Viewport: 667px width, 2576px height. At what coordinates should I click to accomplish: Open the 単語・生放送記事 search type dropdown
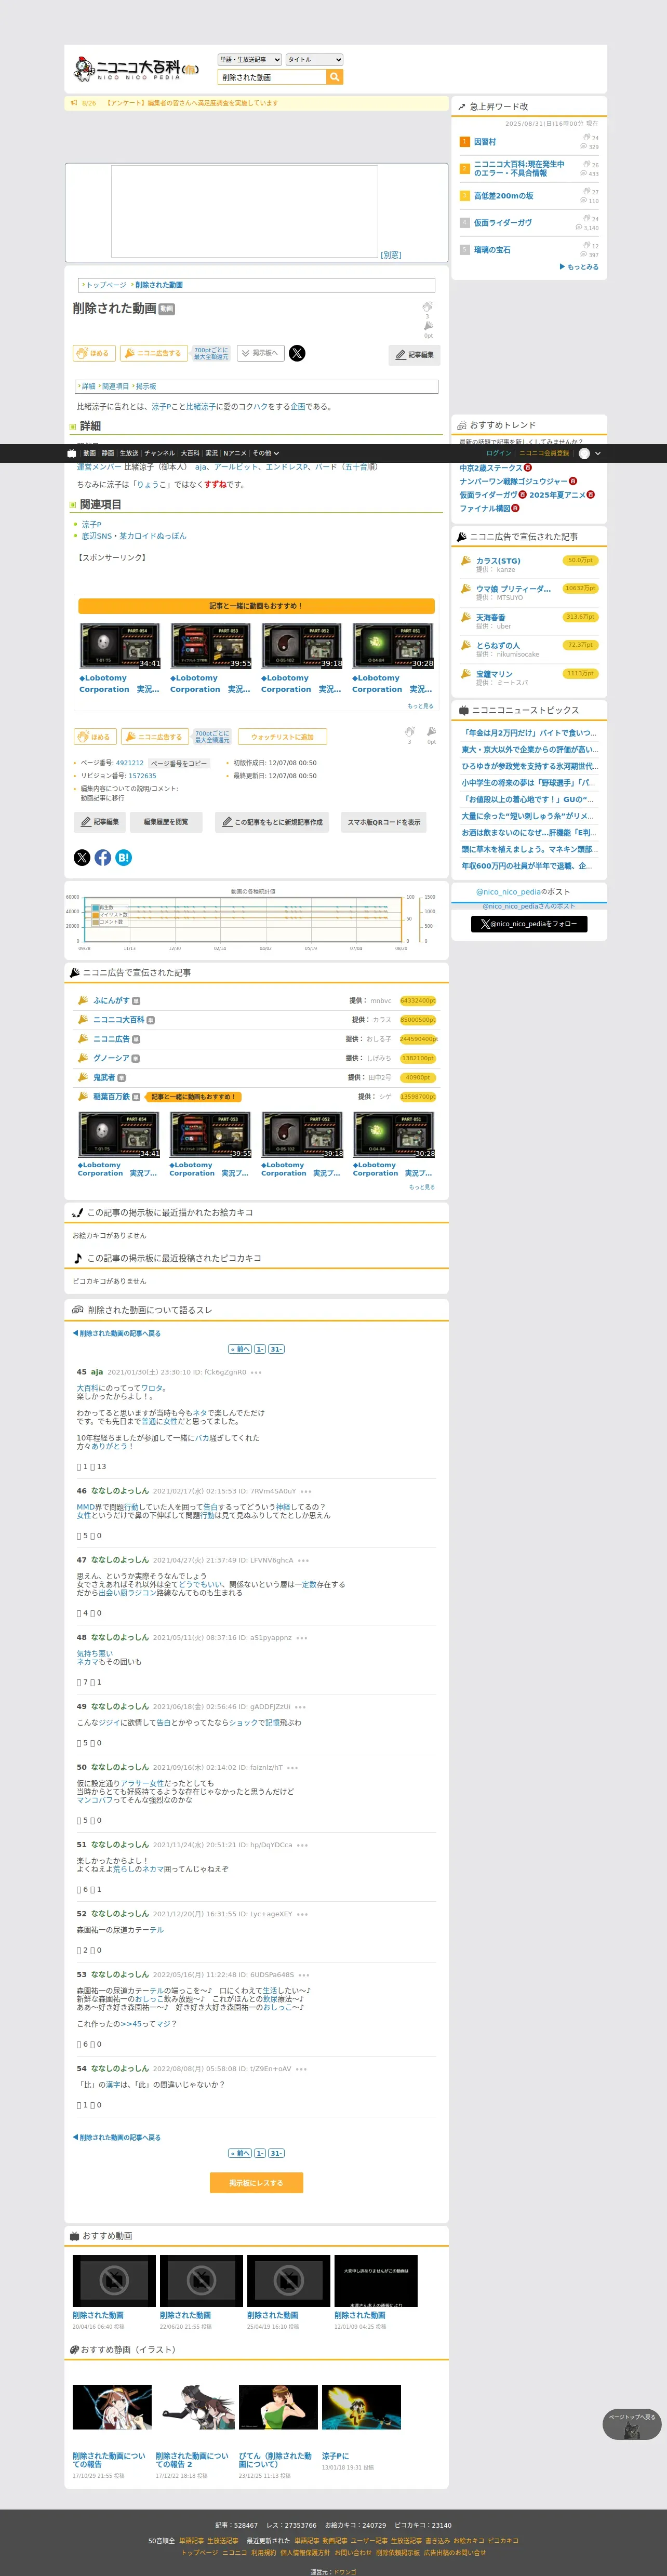pyautogui.click(x=250, y=60)
